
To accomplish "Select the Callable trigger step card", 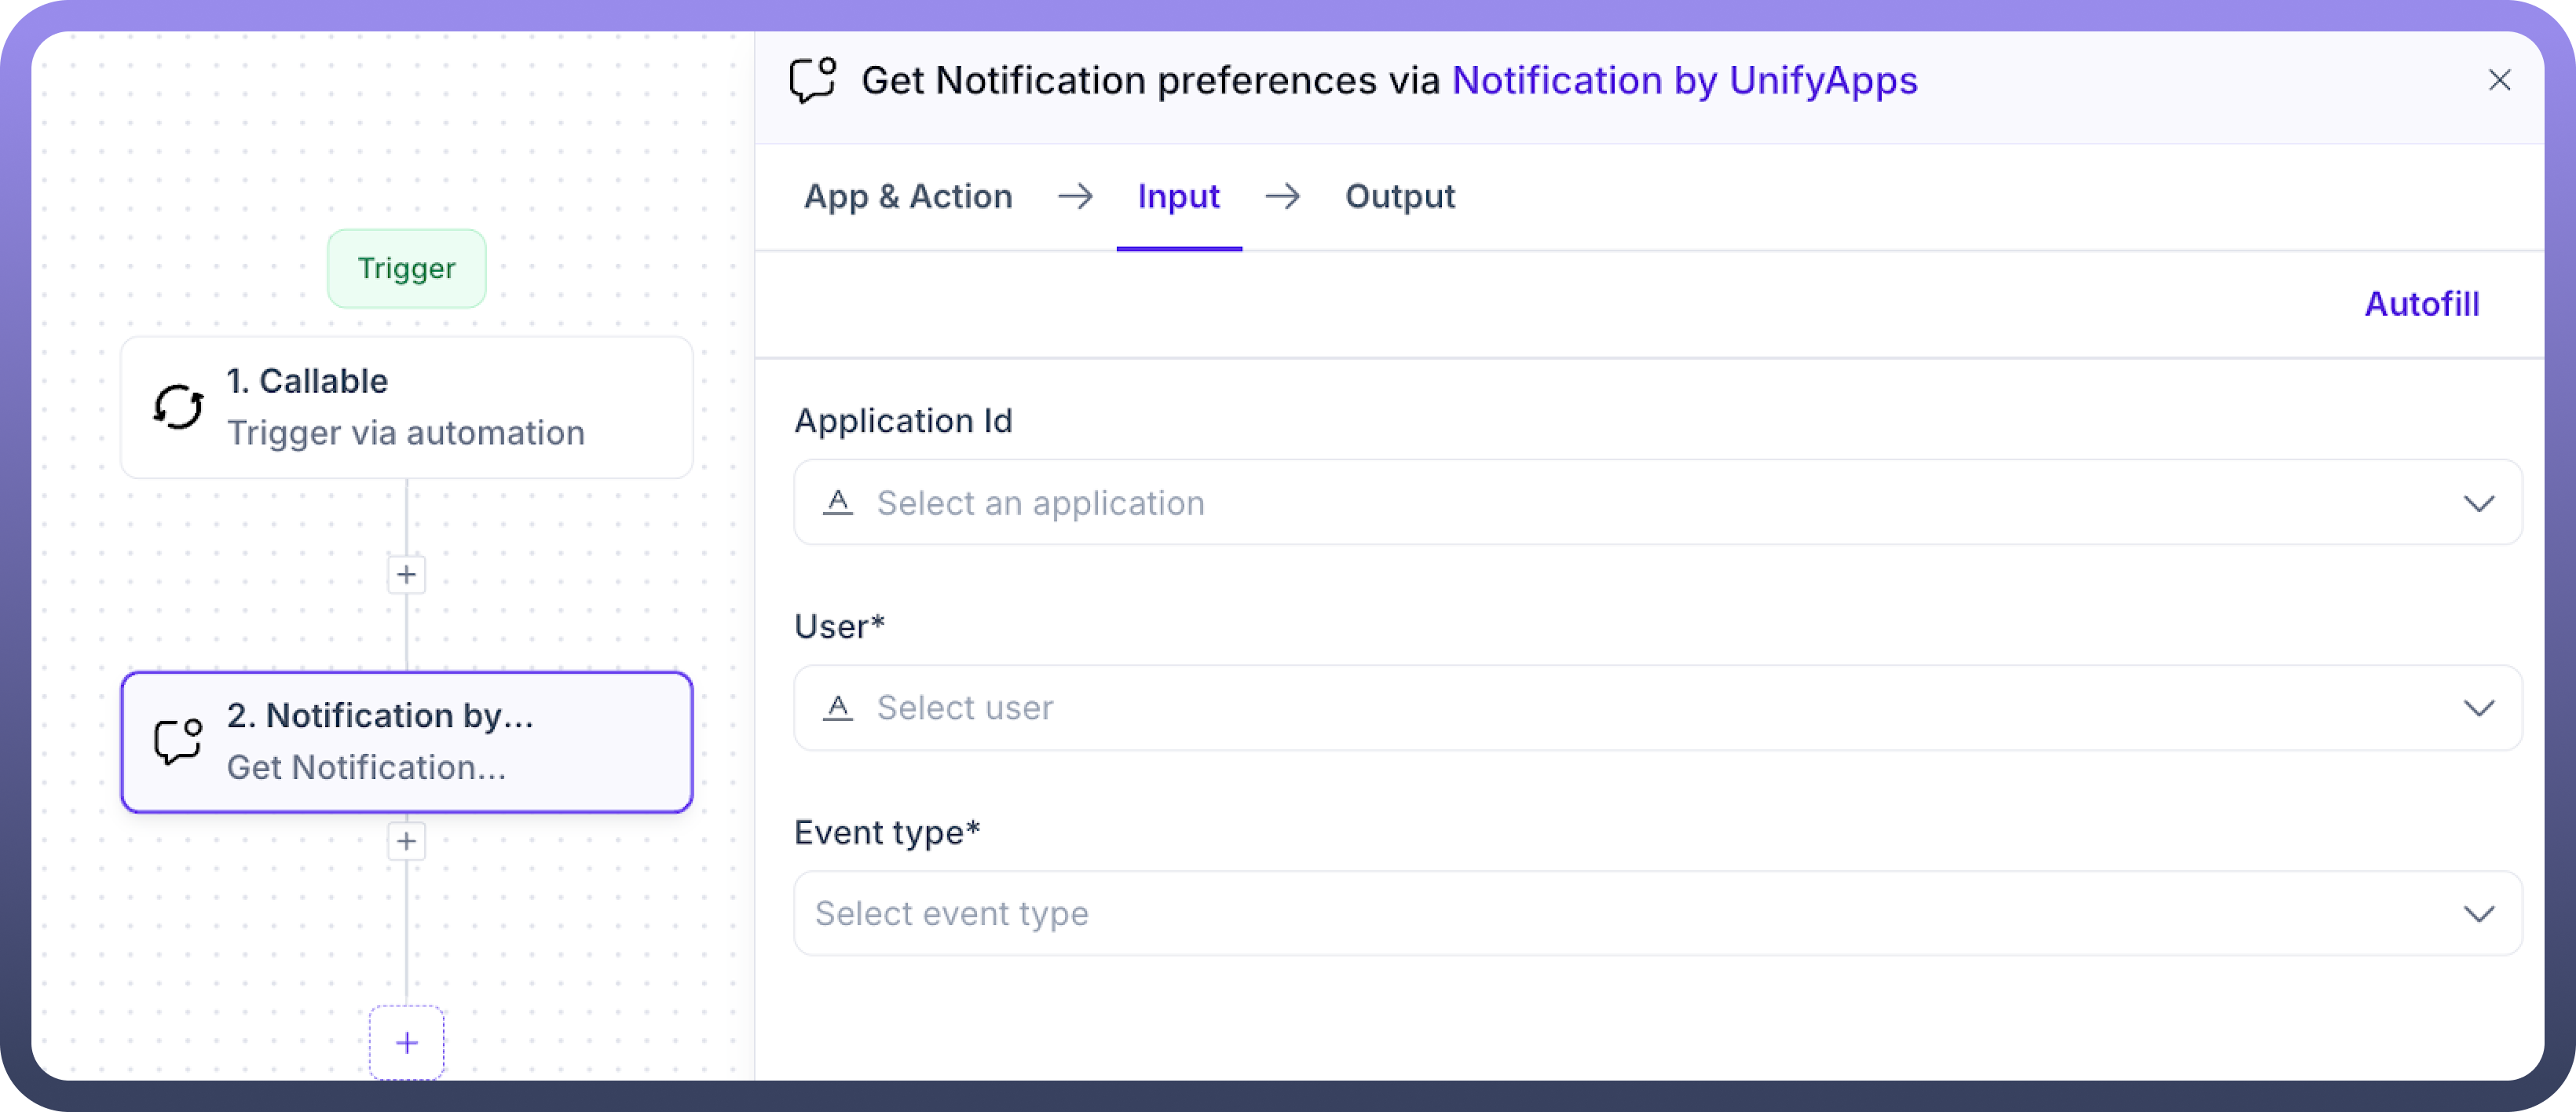I will [x=406, y=407].
